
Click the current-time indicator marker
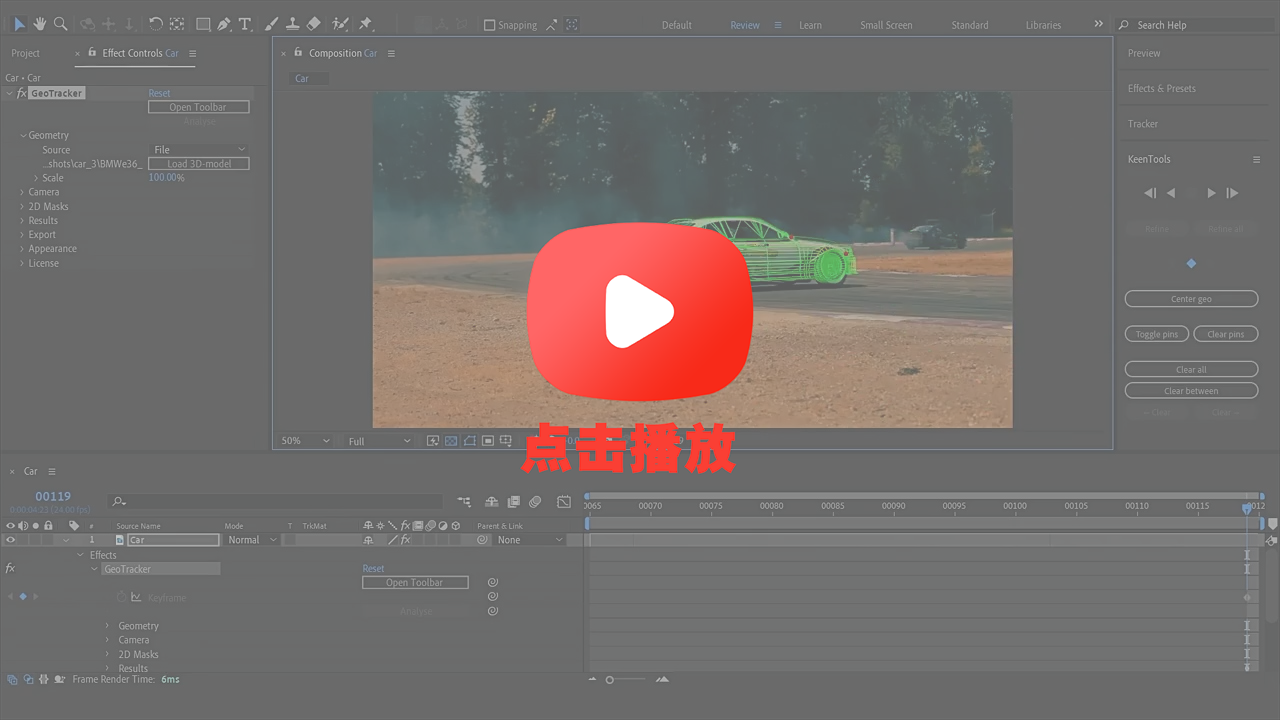tap(1247, 508)
